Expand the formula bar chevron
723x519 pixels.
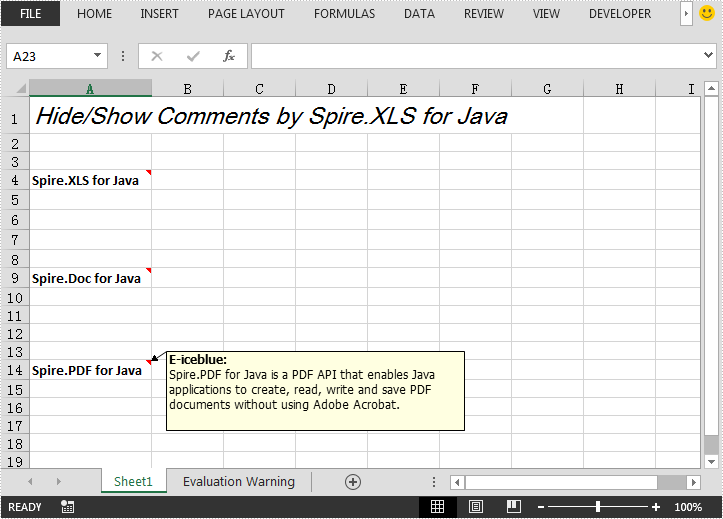pyautogui.click(x=708, y=55)
